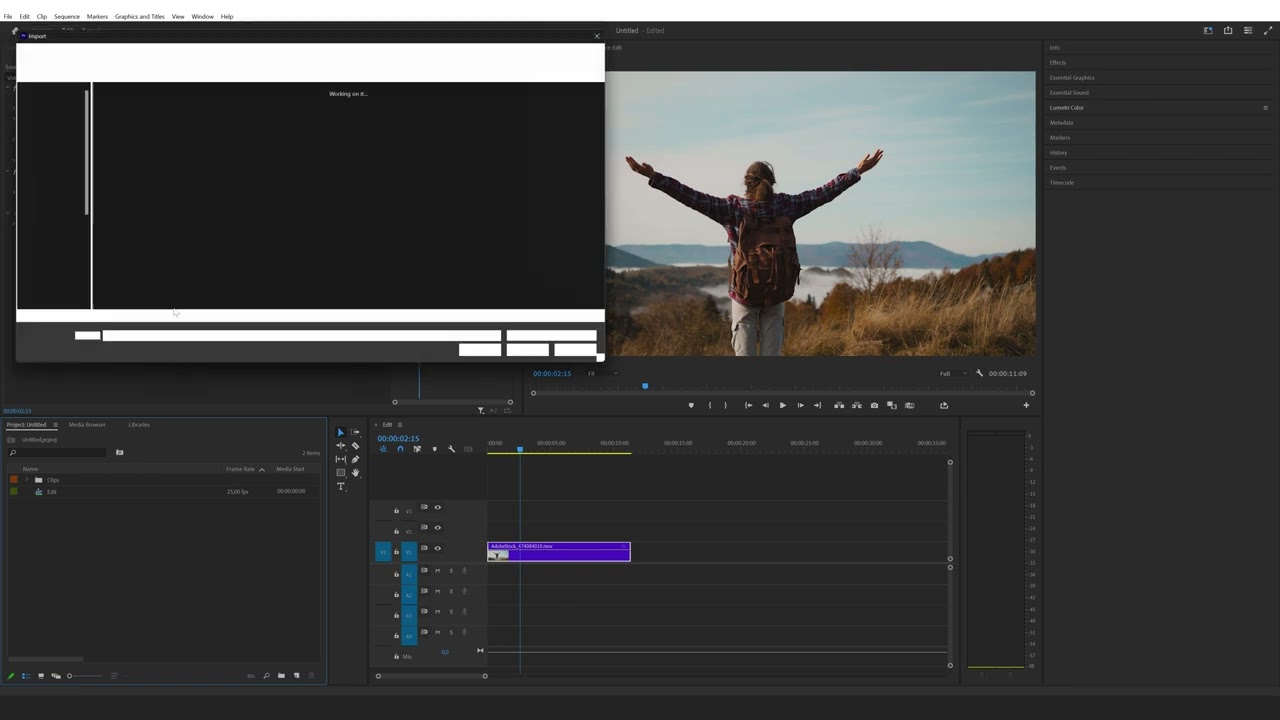Toggle lock on track V1

396,552
